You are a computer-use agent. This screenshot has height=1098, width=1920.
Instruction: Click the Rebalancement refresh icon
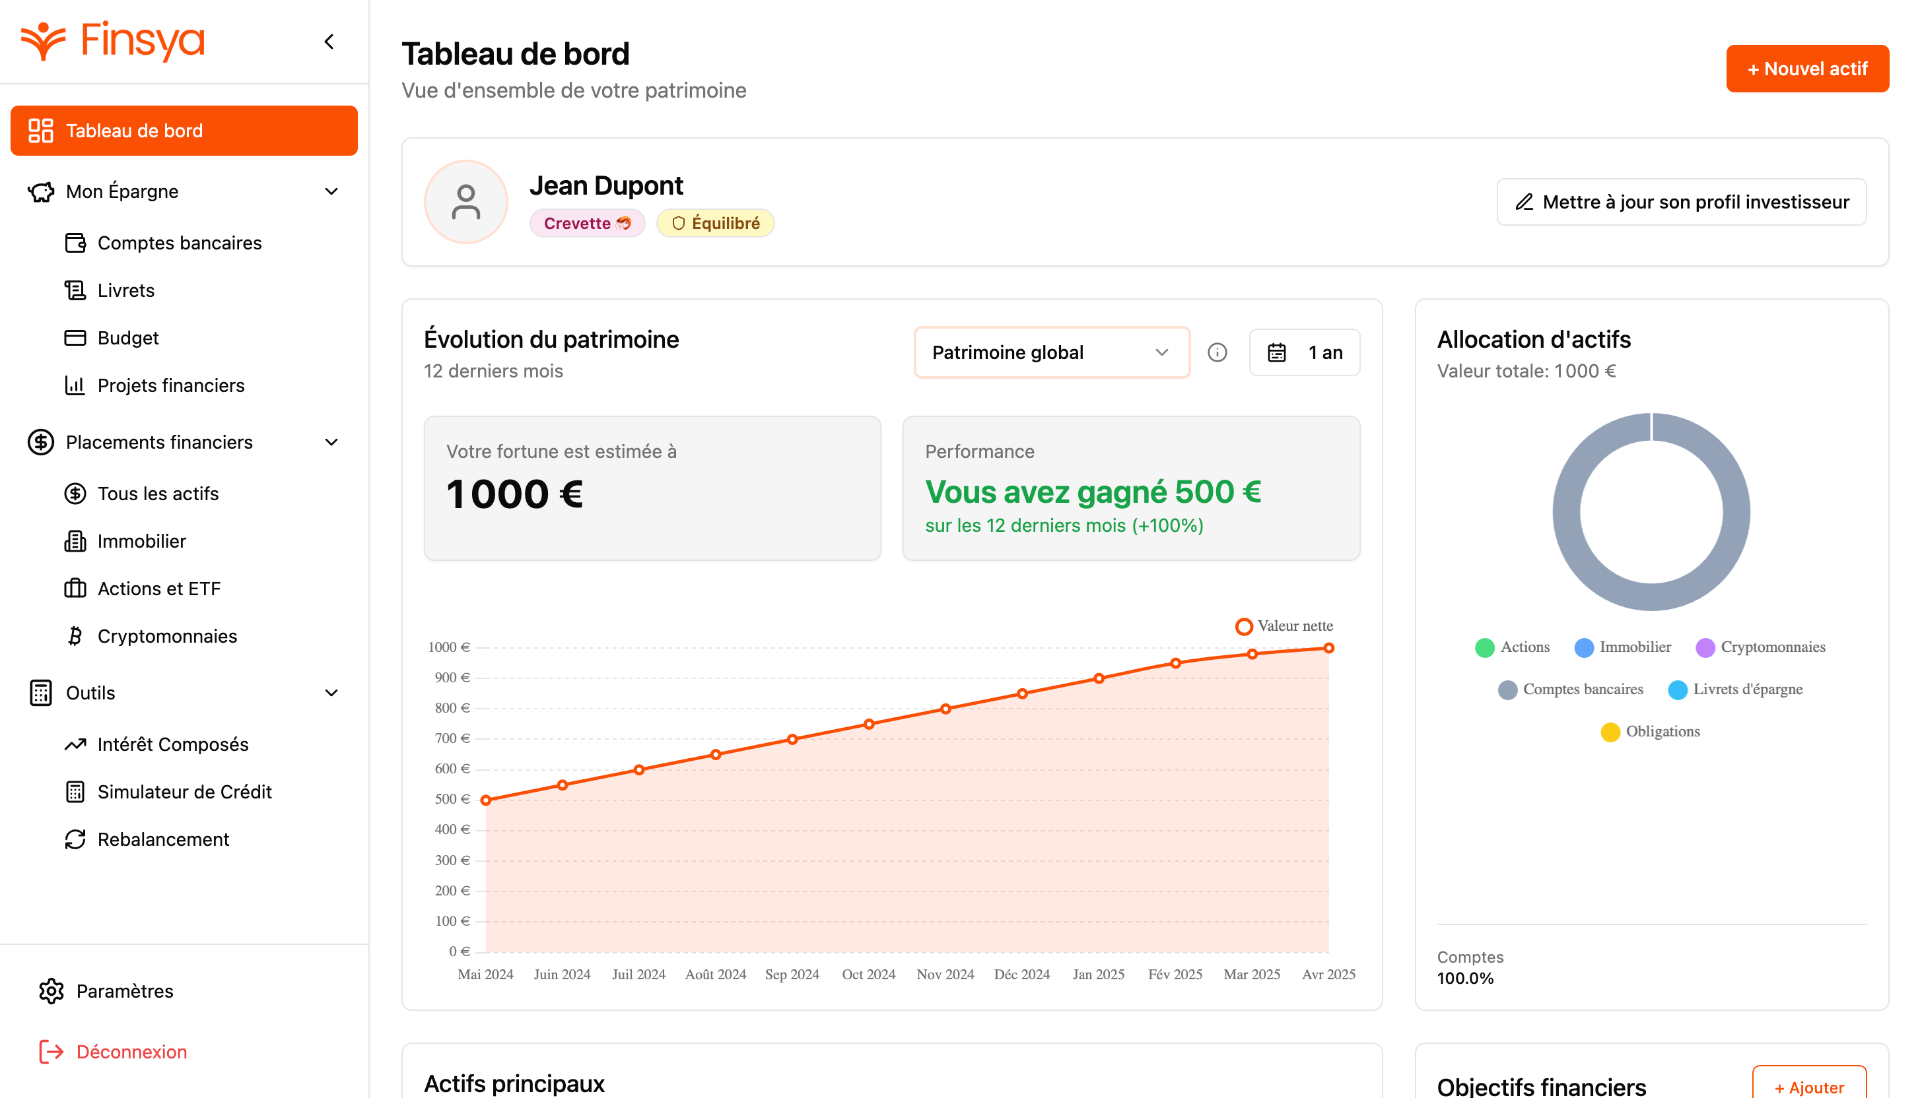(75, 840)
